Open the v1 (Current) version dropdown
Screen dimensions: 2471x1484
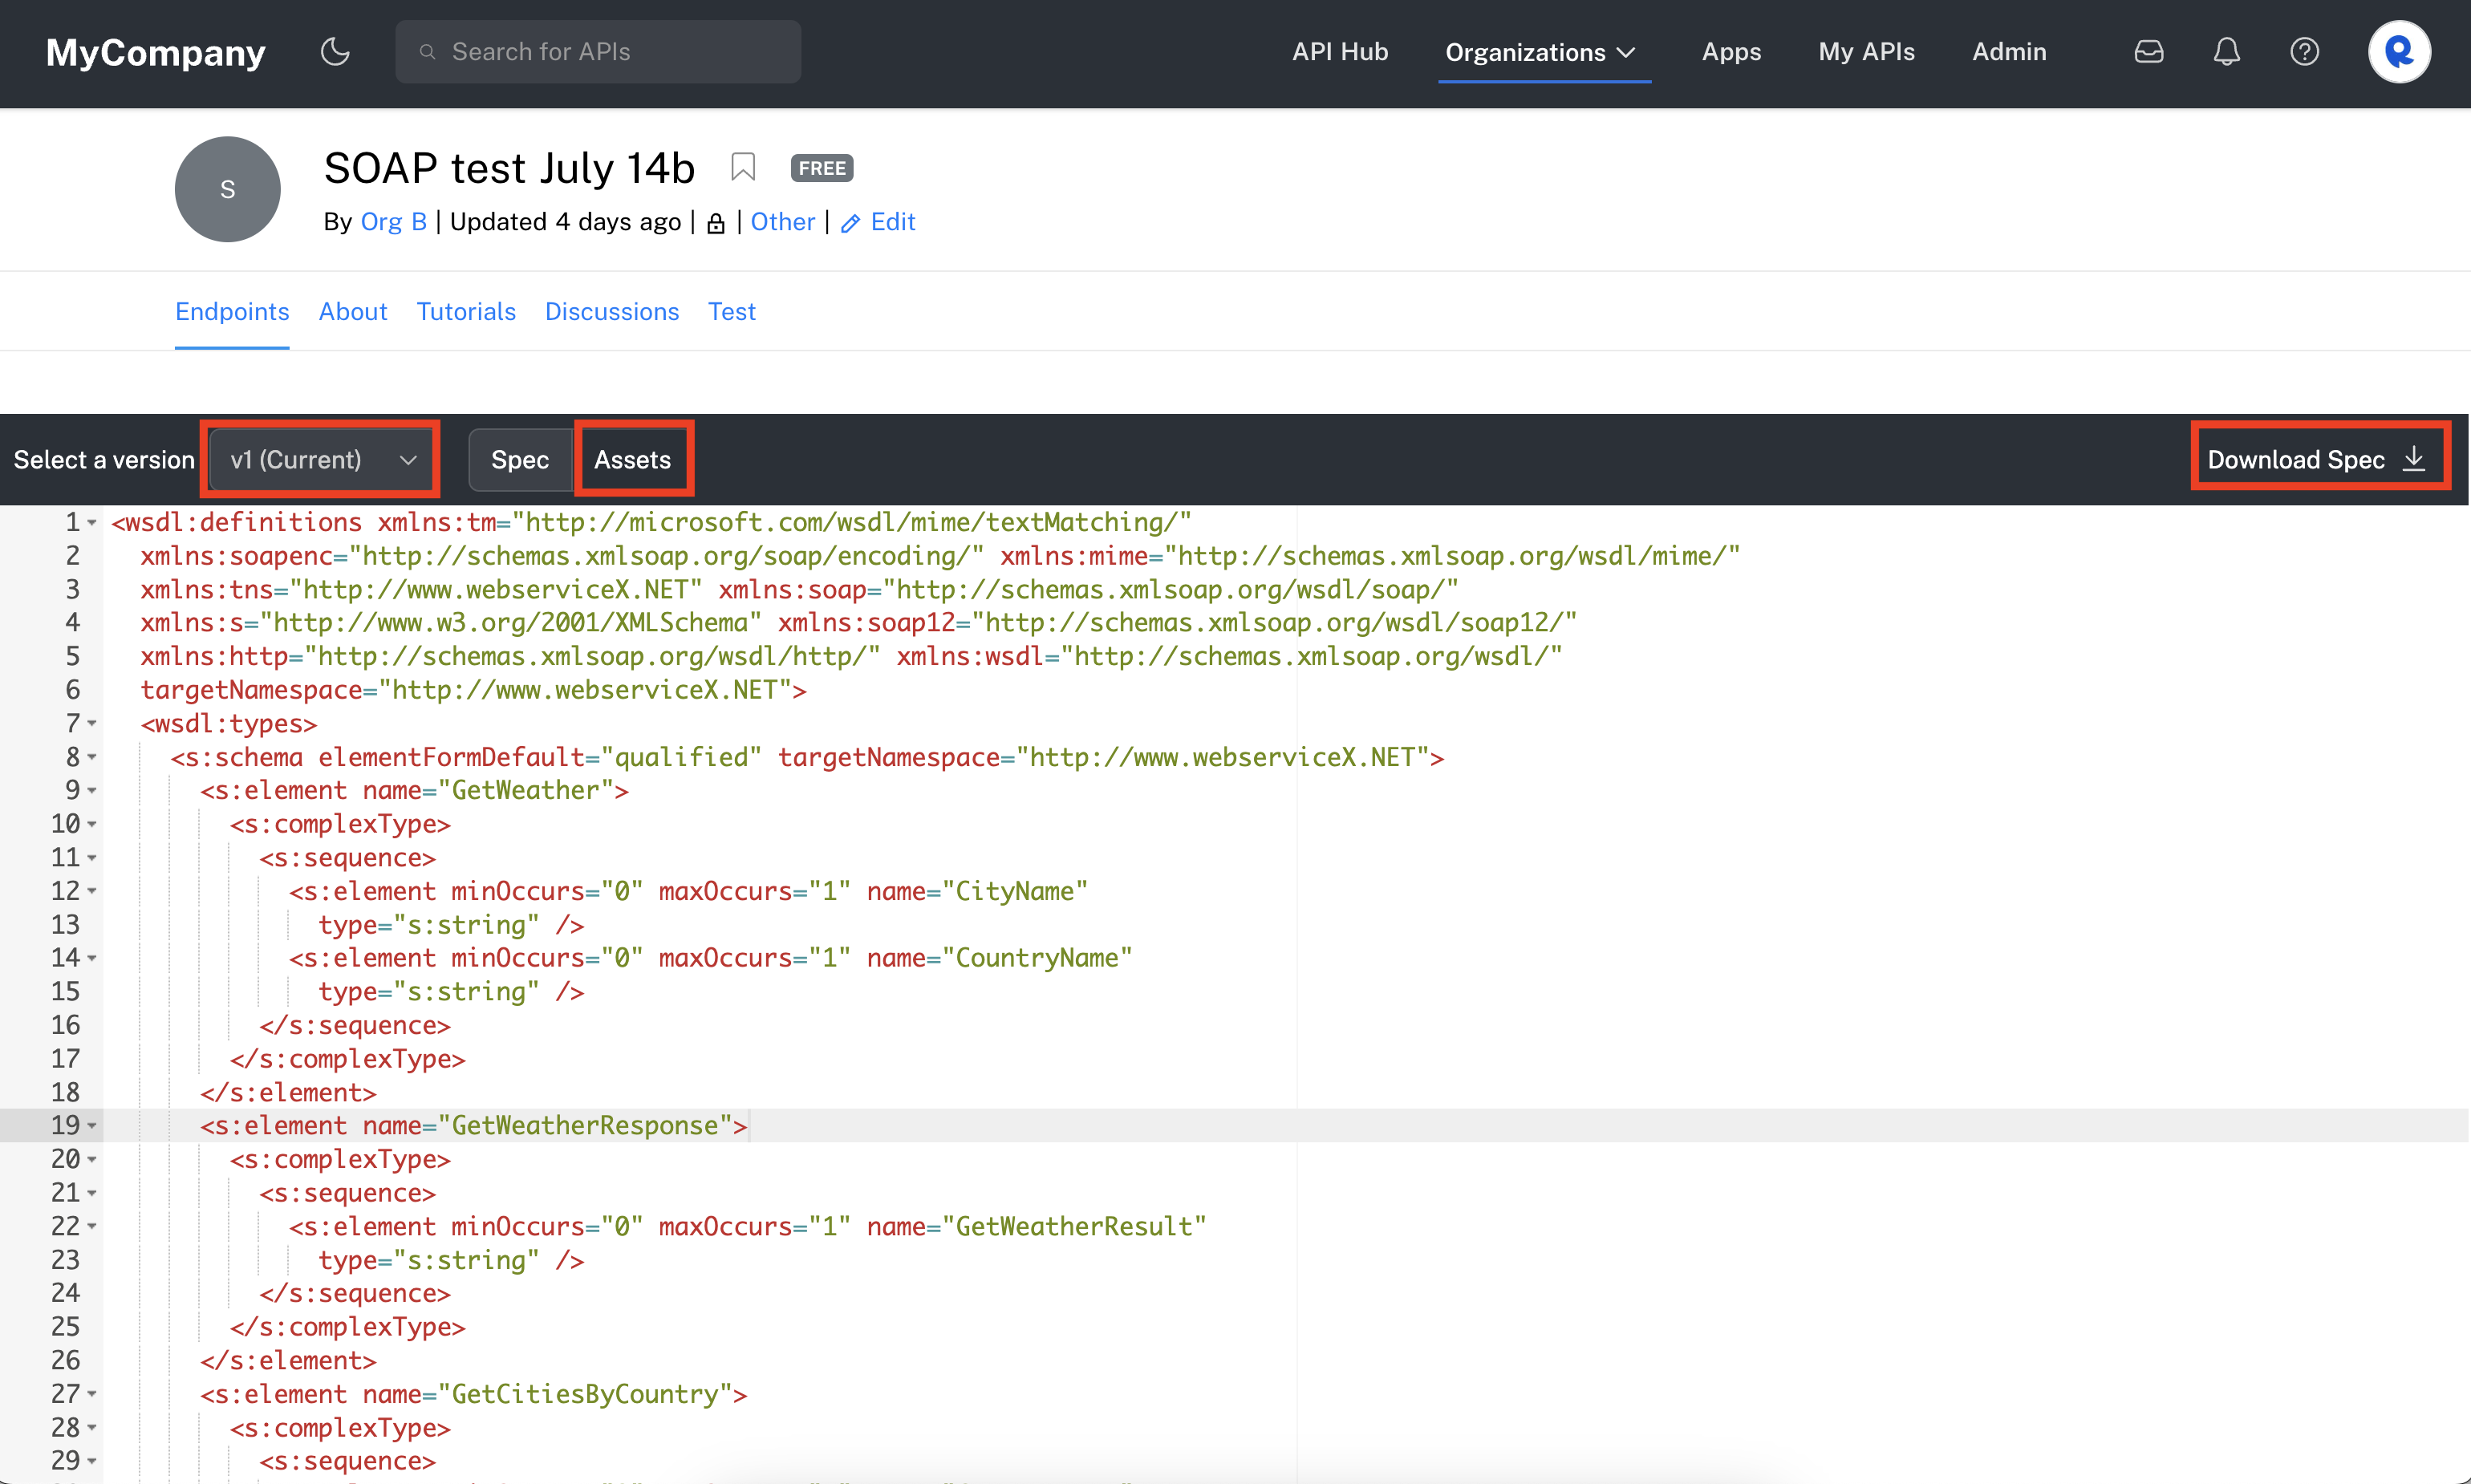click(x=321, y=459)
